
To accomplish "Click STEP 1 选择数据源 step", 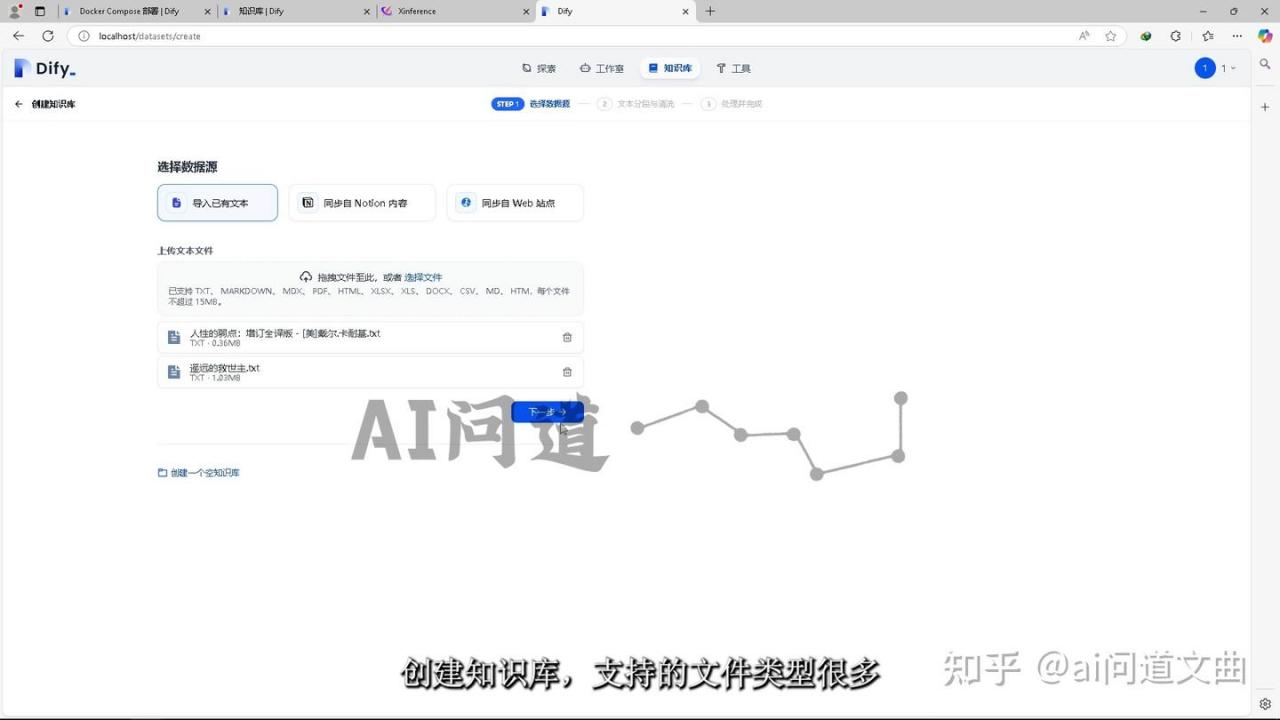I will [x=531, y=104].
